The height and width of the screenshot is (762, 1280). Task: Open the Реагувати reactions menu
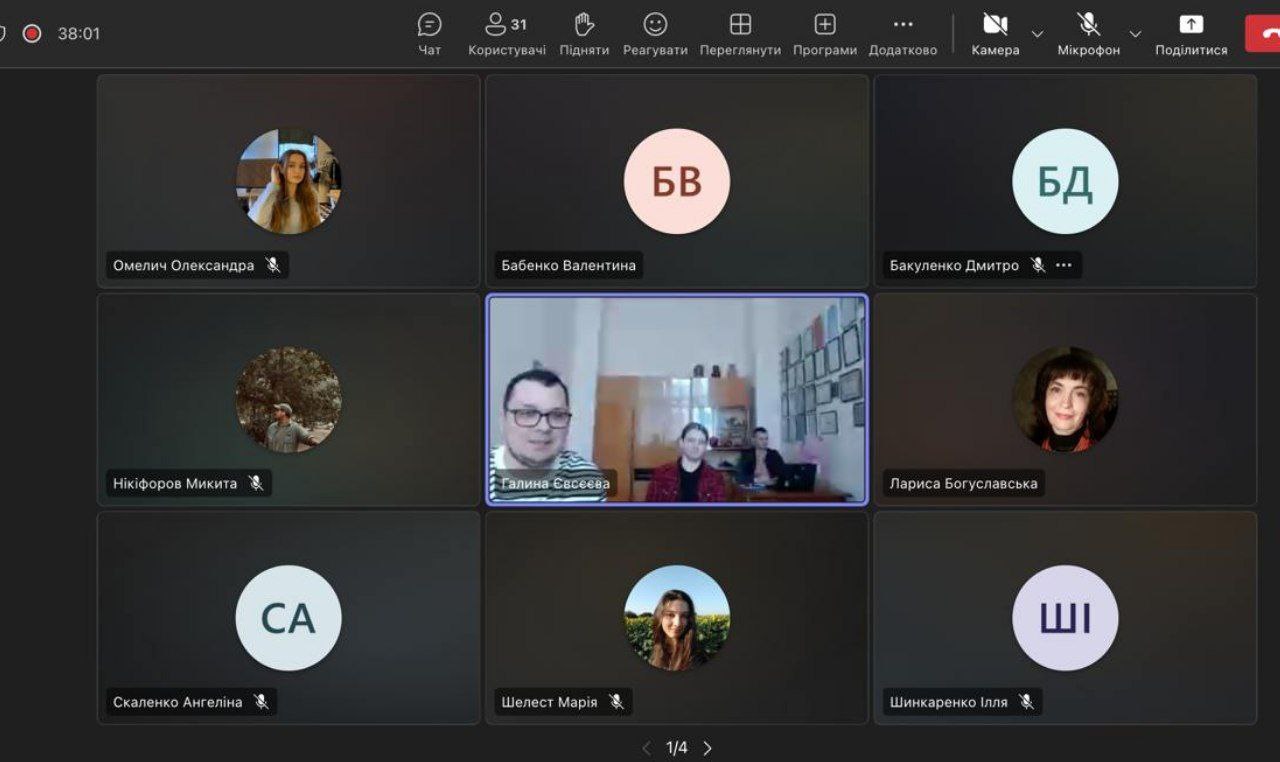[x=655, y=34]
